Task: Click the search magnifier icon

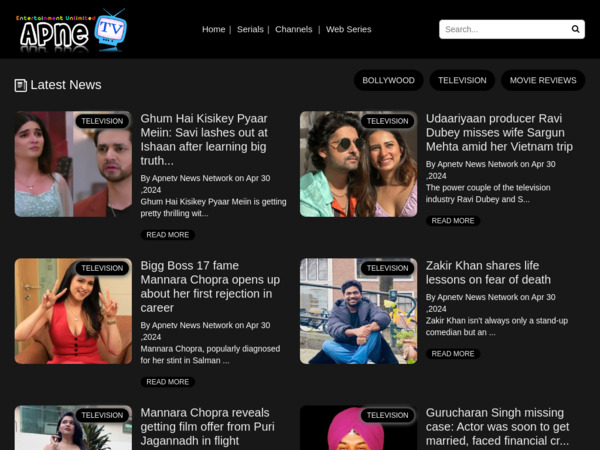Action: (575, 29)
